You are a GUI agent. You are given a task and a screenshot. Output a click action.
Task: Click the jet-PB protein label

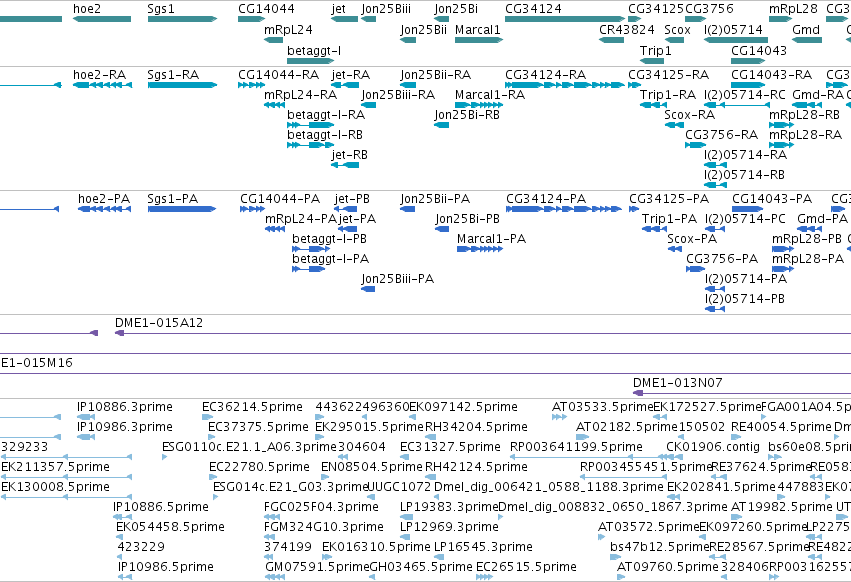(352, 199)
